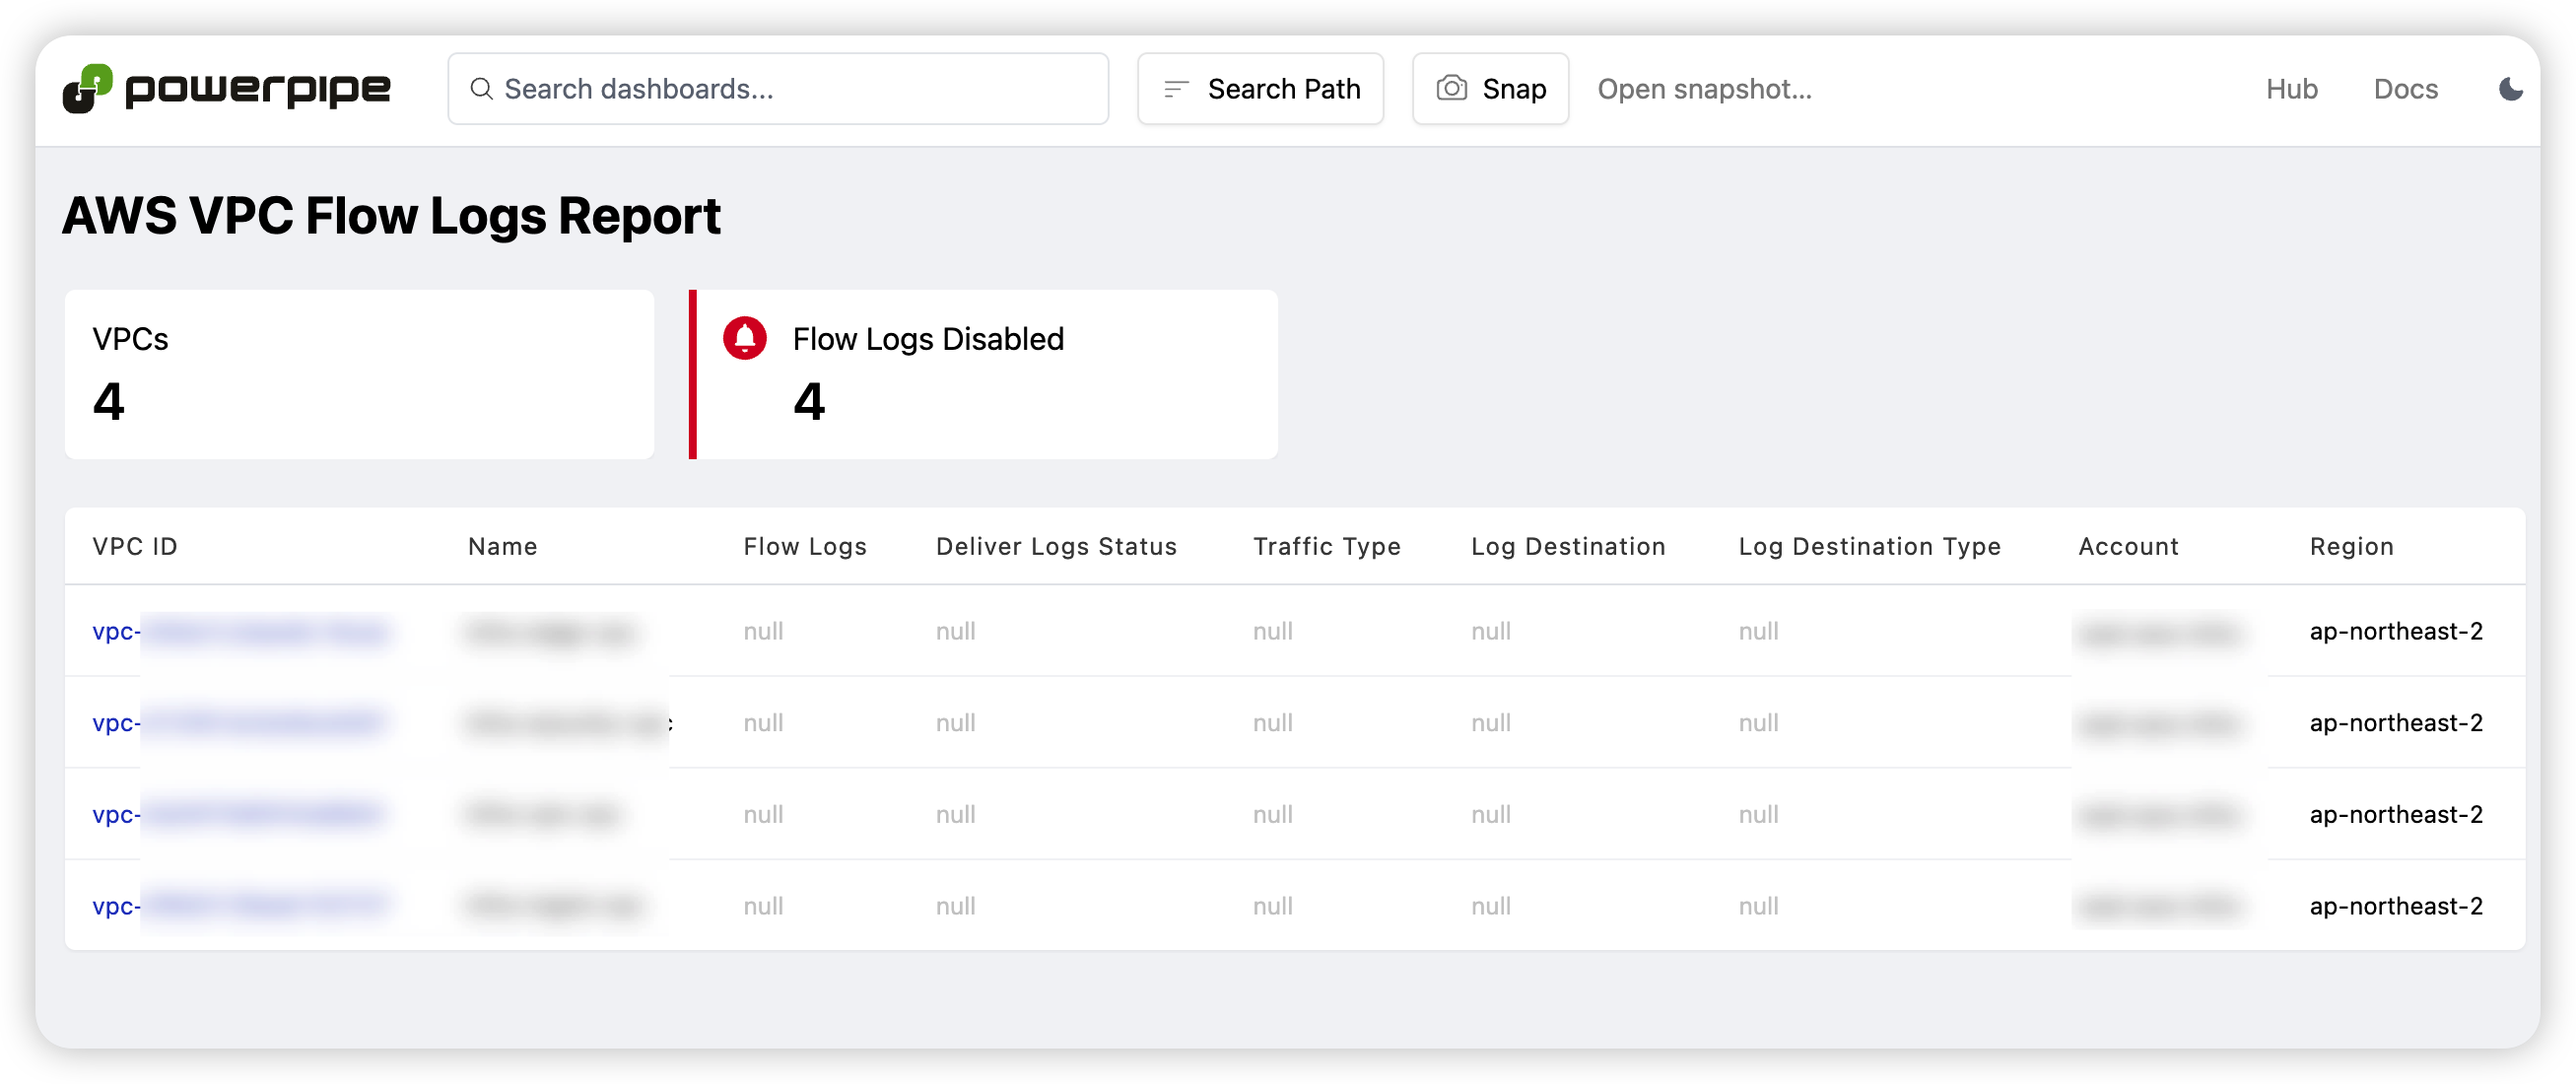
Task: Select the Flow Logs Disabled card
Action: [x=985, y=374]
